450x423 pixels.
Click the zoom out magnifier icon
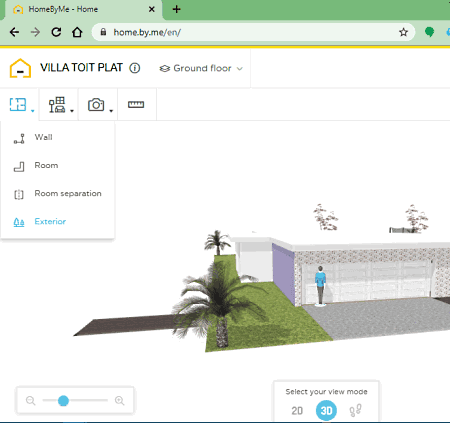coord(30,400)
